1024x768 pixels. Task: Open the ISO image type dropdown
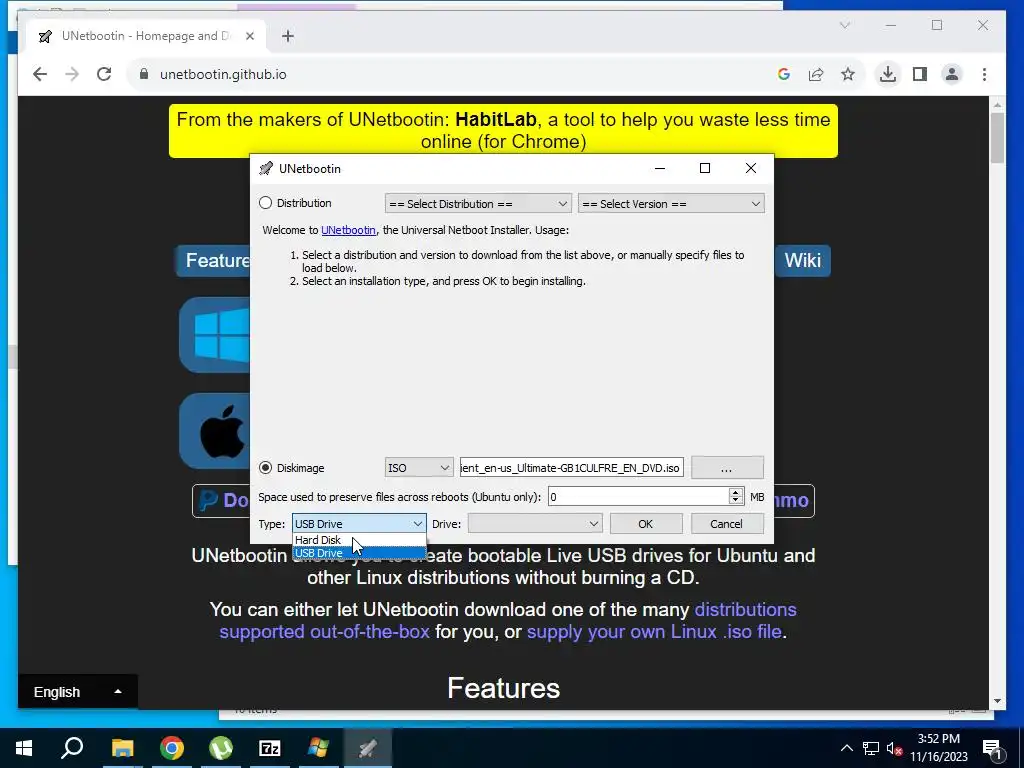pyautogui.click(x=419, y=468)
